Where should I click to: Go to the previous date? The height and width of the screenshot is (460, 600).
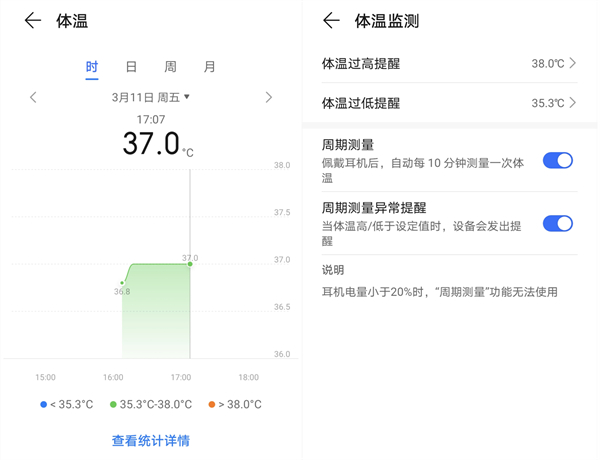[33, 97]
